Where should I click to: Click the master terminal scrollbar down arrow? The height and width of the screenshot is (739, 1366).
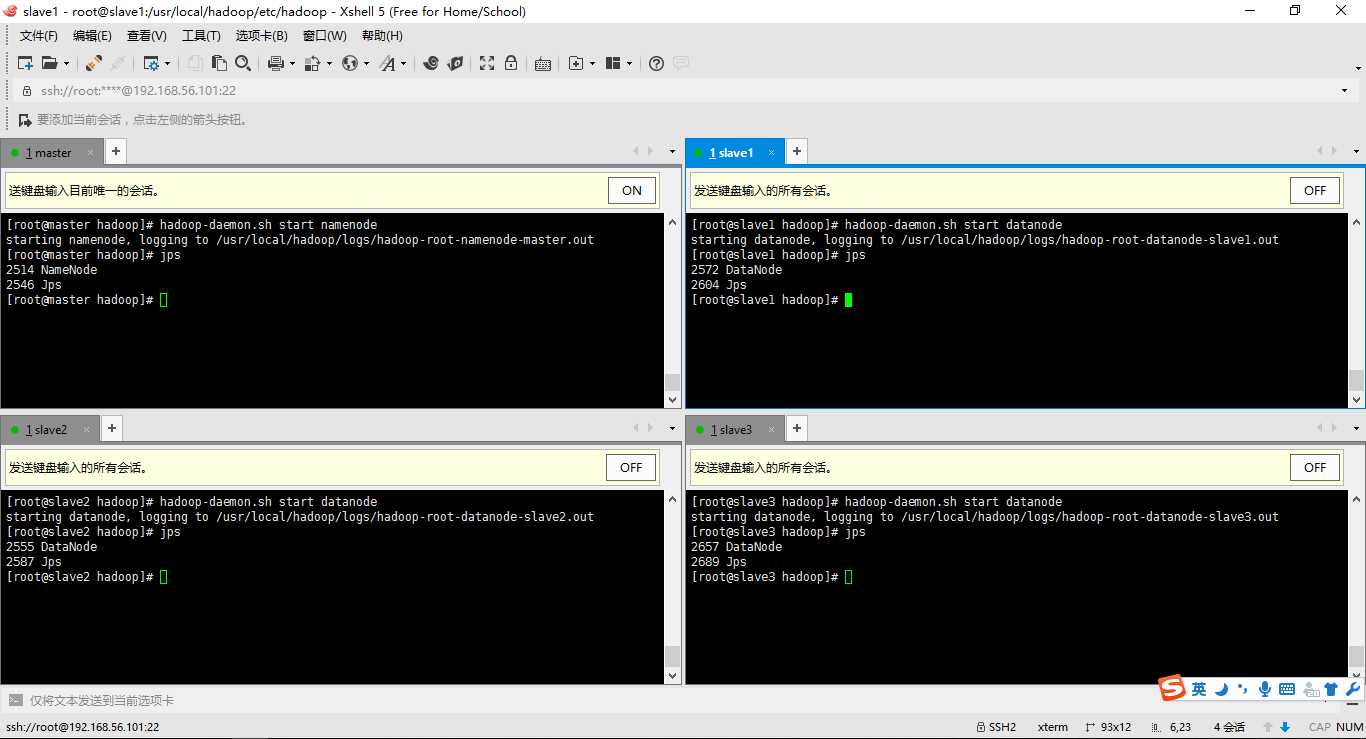pyautogui.click(x=673, y=400)
